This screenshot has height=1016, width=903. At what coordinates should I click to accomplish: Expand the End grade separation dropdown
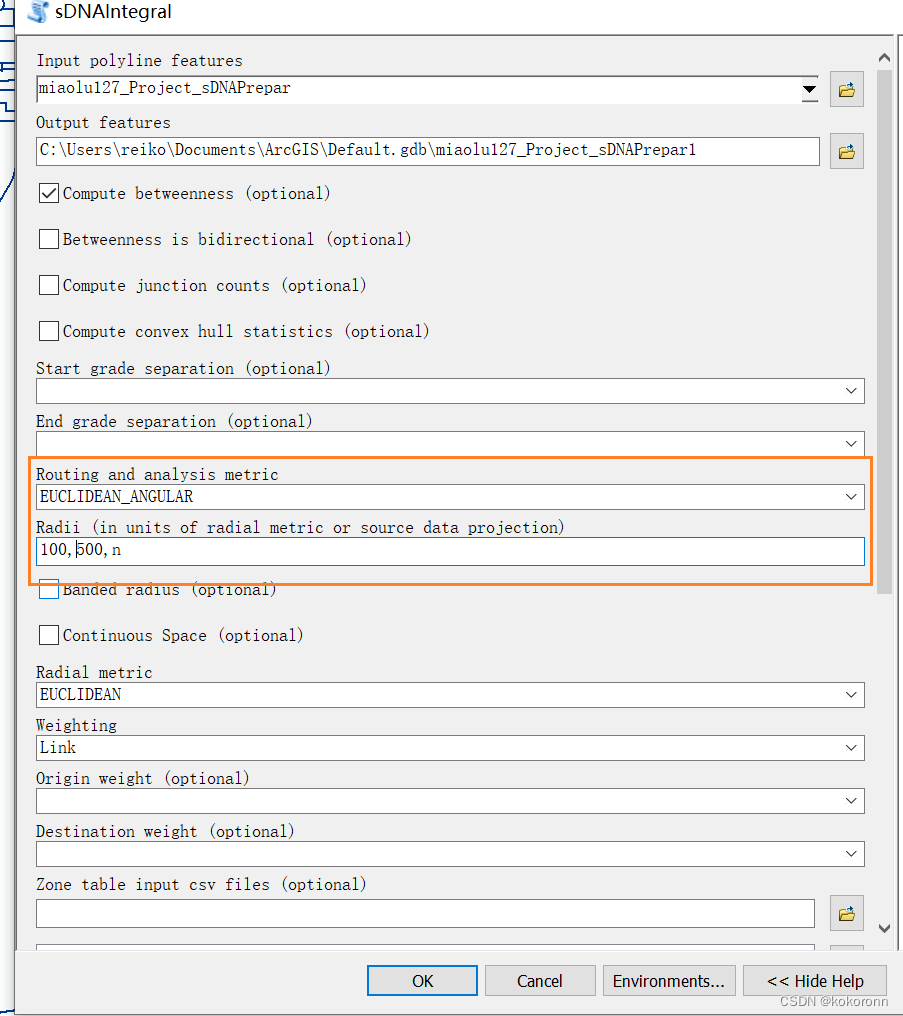tap(851, 443)
